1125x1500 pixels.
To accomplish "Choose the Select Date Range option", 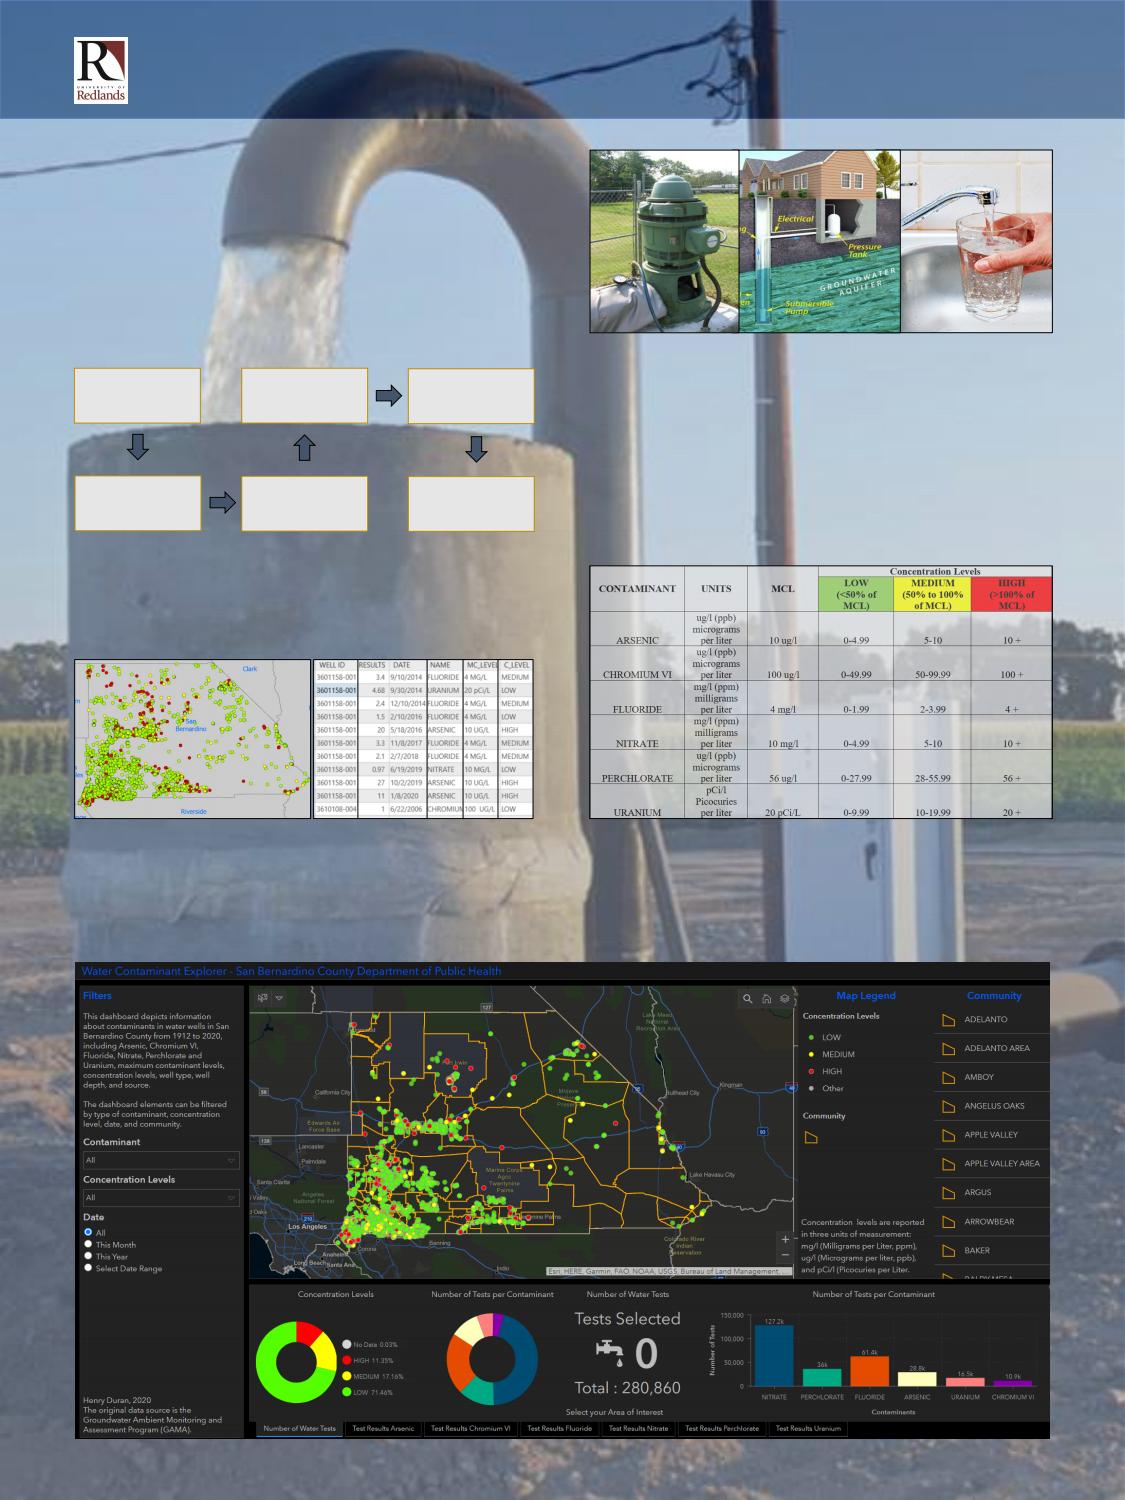I will pyautogui.click(x=89, y=1268).
